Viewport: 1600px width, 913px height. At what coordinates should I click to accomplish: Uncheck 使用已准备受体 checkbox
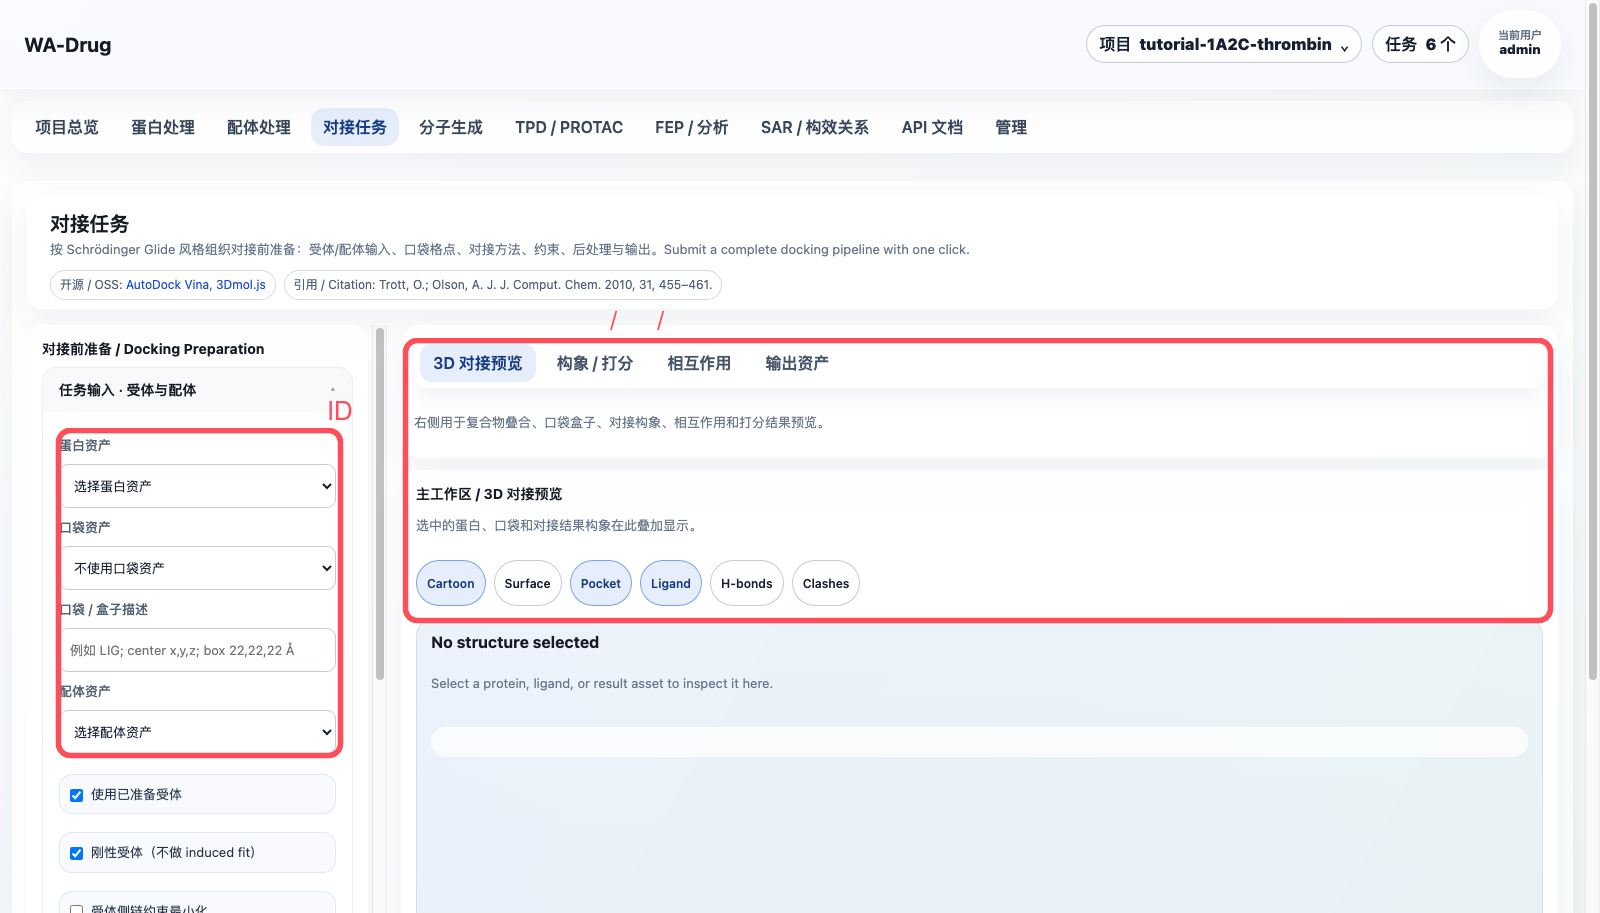point(76,795)
